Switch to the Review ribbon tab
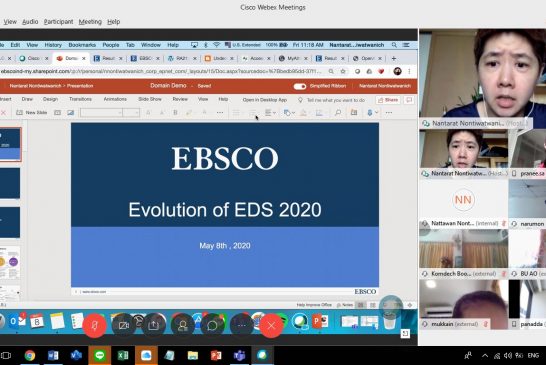The image size is (546, 365). coord(180,99)
